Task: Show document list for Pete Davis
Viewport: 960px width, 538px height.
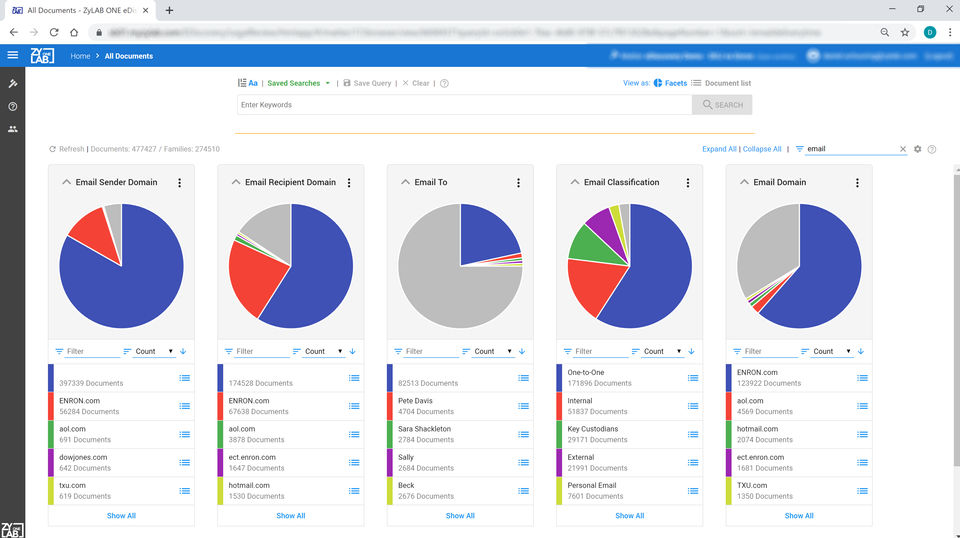Action: 523,406
